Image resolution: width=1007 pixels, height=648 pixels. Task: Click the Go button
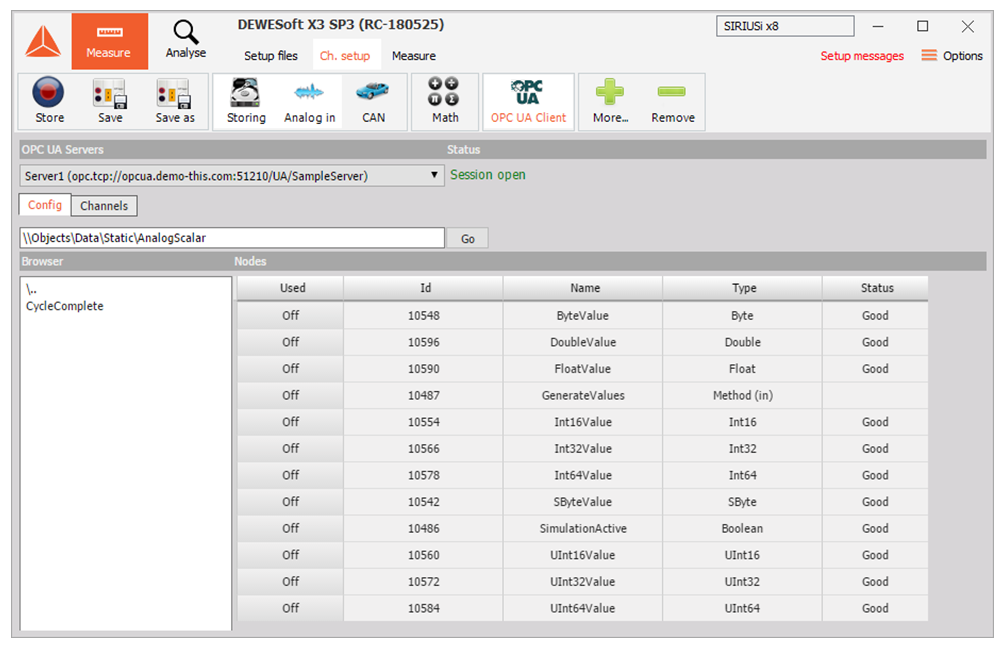click(x=468, y=238)
